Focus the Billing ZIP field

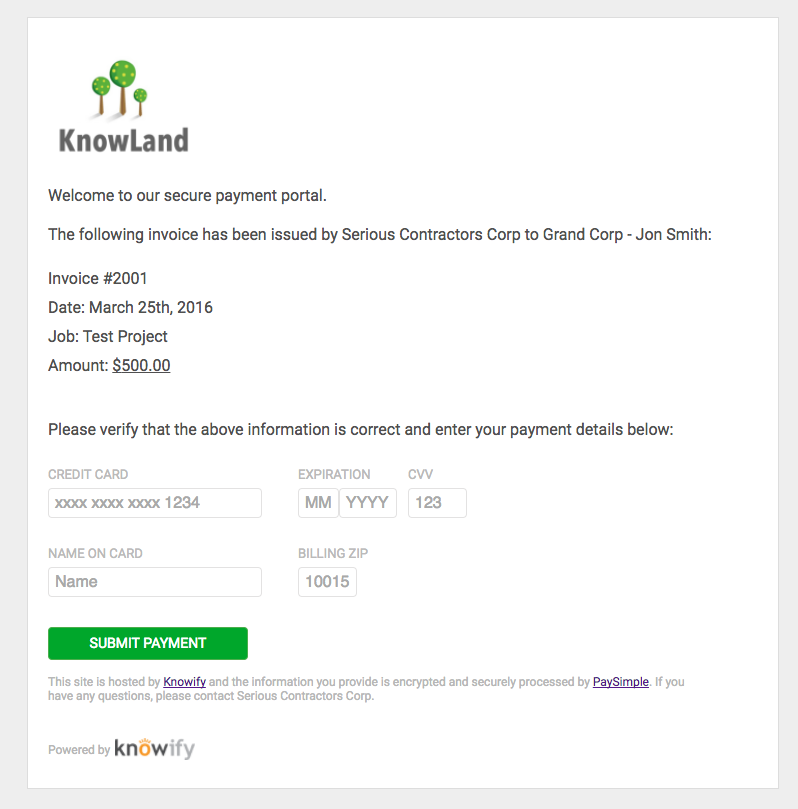(x=328, y=582)
